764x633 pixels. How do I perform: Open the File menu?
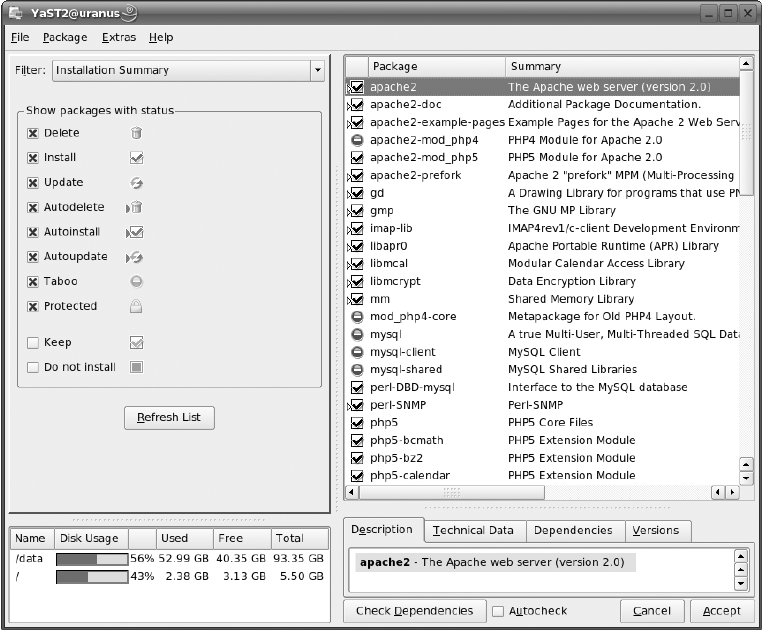[20, 38]
